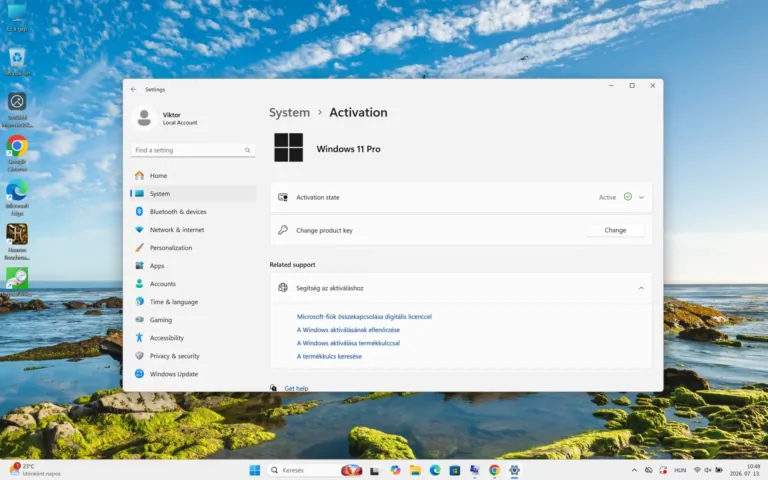Open Time & language settings
The image size is (768, 480).
193,302
